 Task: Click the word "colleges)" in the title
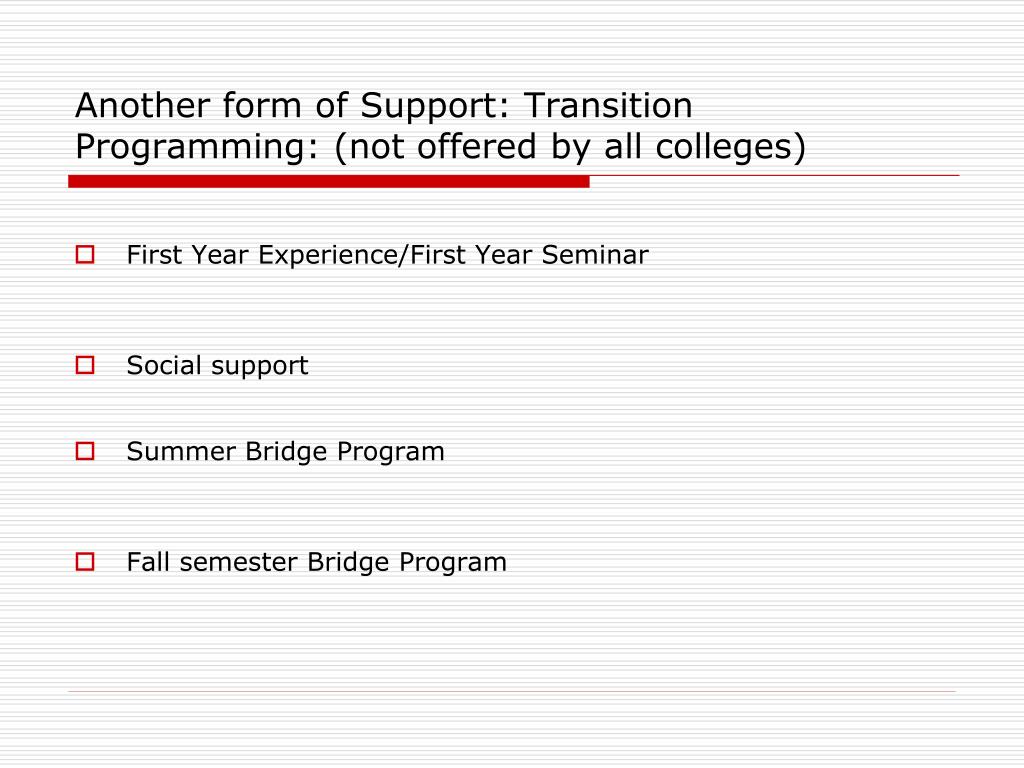click(x=731, y=147)
